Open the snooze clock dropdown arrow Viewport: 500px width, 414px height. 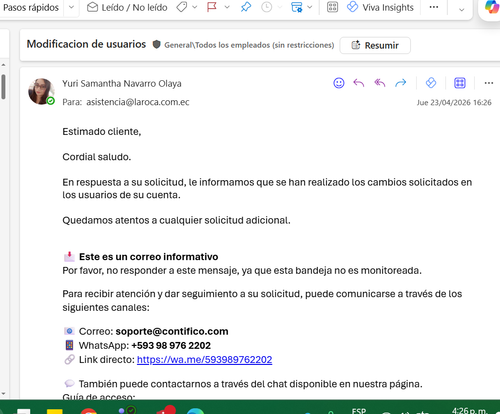[280, 7]
